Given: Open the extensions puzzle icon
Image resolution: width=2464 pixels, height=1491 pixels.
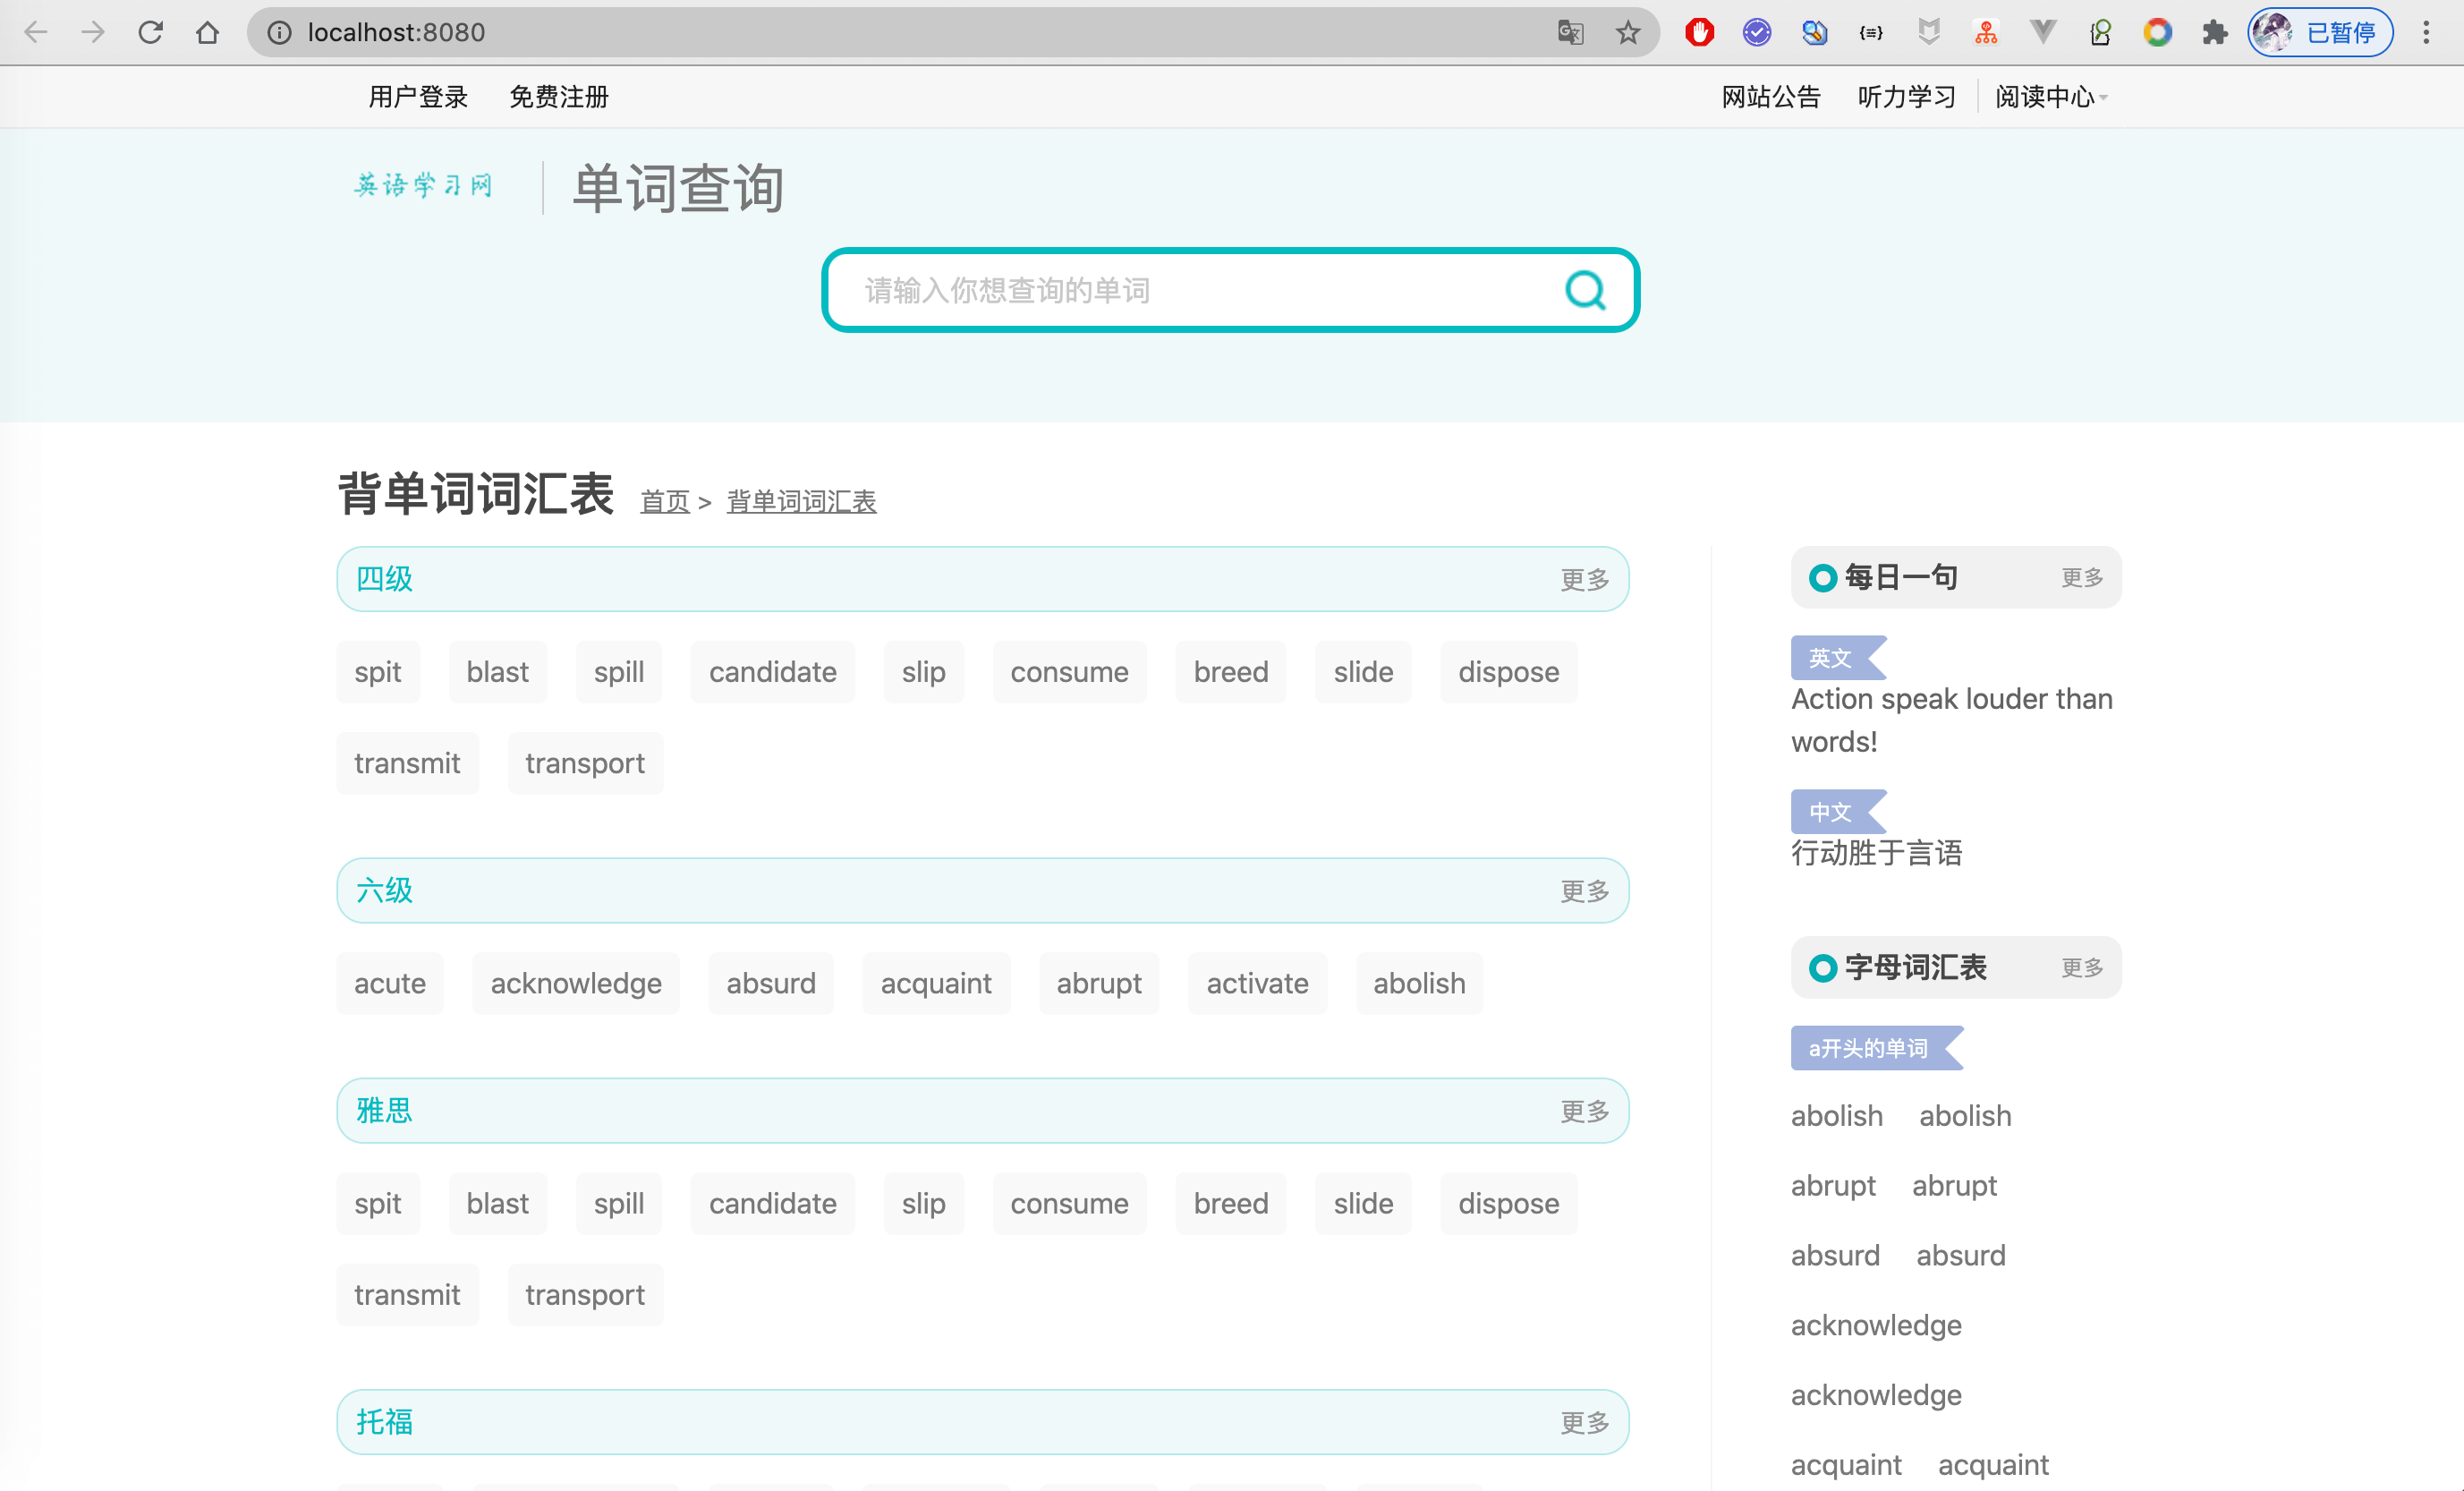Looking at the screenshot, I should coord(2214,32).
